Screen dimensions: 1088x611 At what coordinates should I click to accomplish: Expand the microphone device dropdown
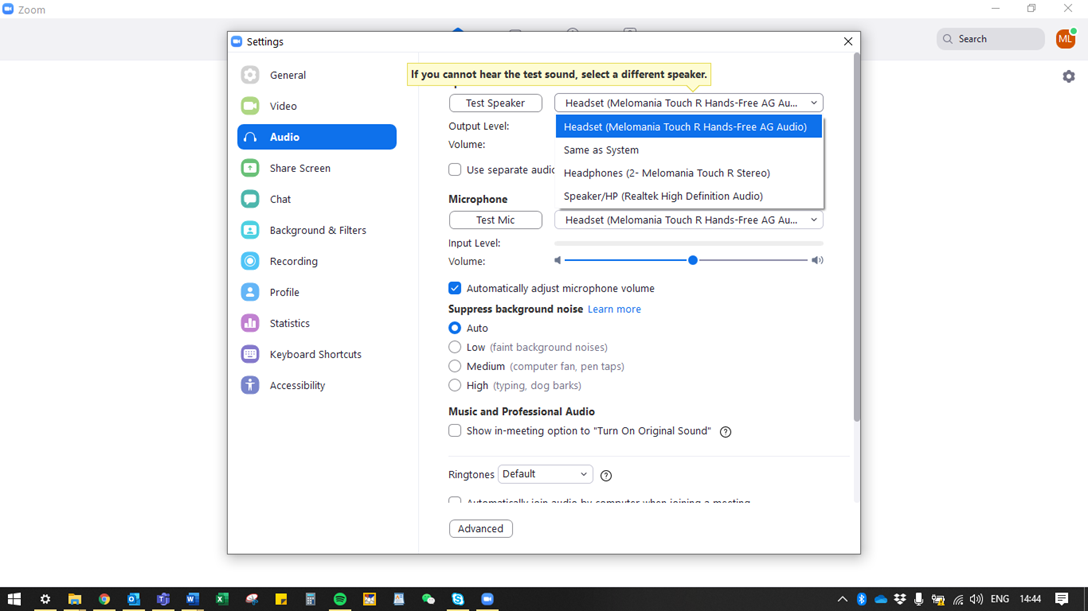(x=688, y=220)
